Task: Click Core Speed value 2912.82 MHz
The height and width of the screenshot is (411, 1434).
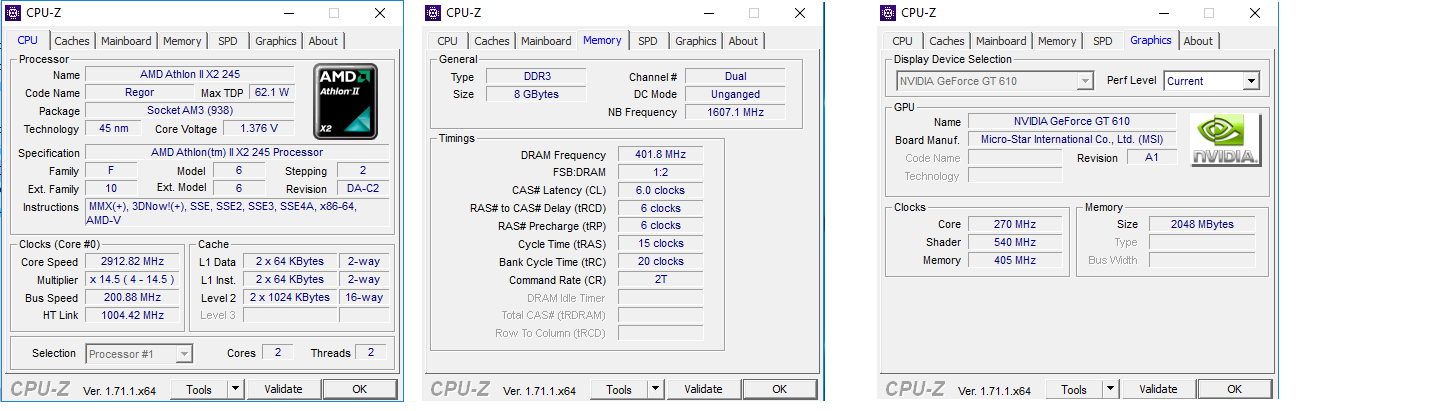Action: [133, 262]
